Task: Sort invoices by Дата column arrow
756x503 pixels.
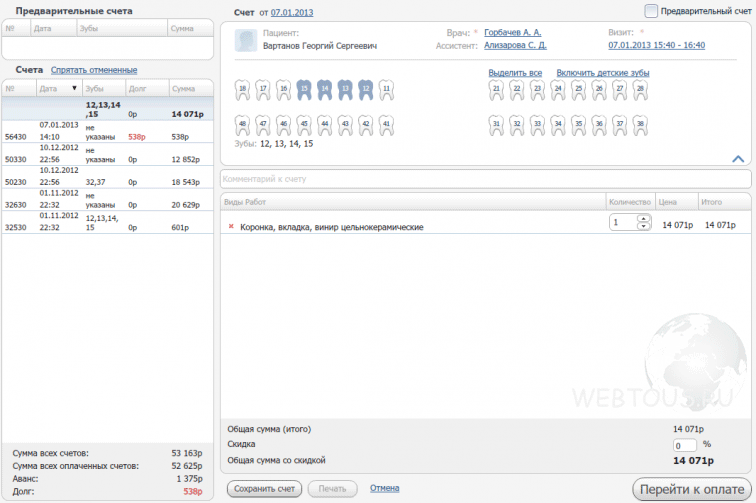Action: coord(74,88)
